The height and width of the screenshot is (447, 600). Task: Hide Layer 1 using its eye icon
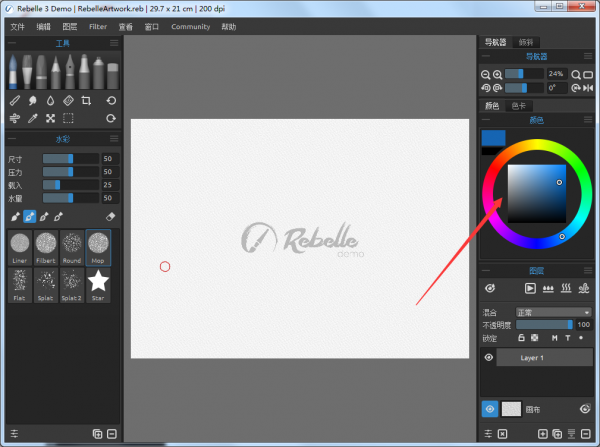pos(489,357)
